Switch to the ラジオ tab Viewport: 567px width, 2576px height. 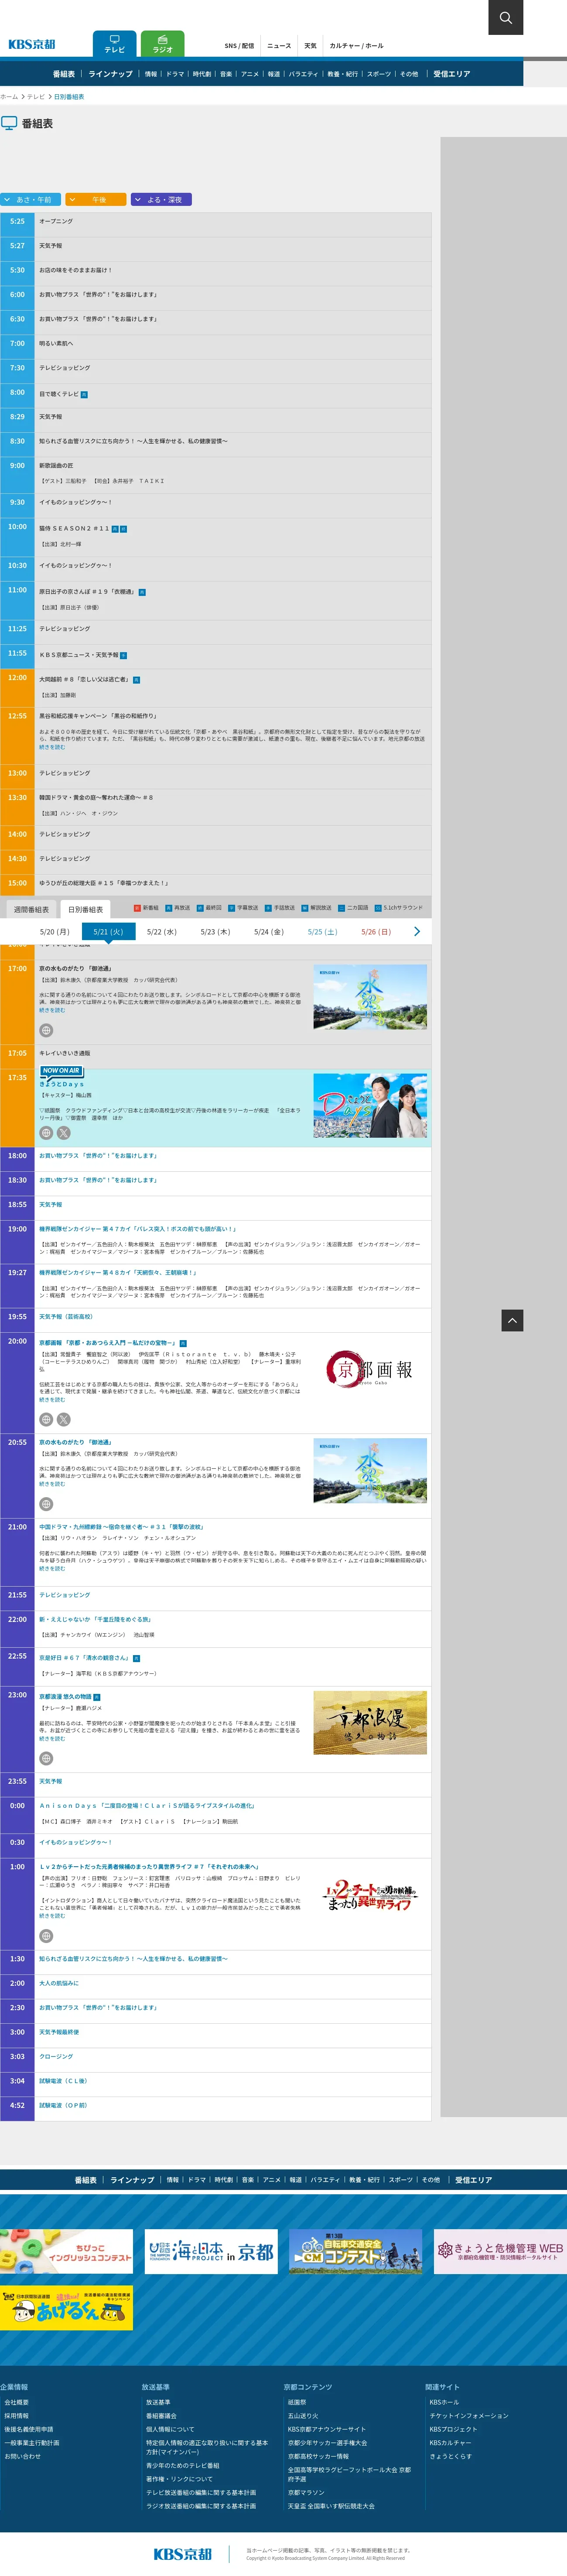point(162,44)
